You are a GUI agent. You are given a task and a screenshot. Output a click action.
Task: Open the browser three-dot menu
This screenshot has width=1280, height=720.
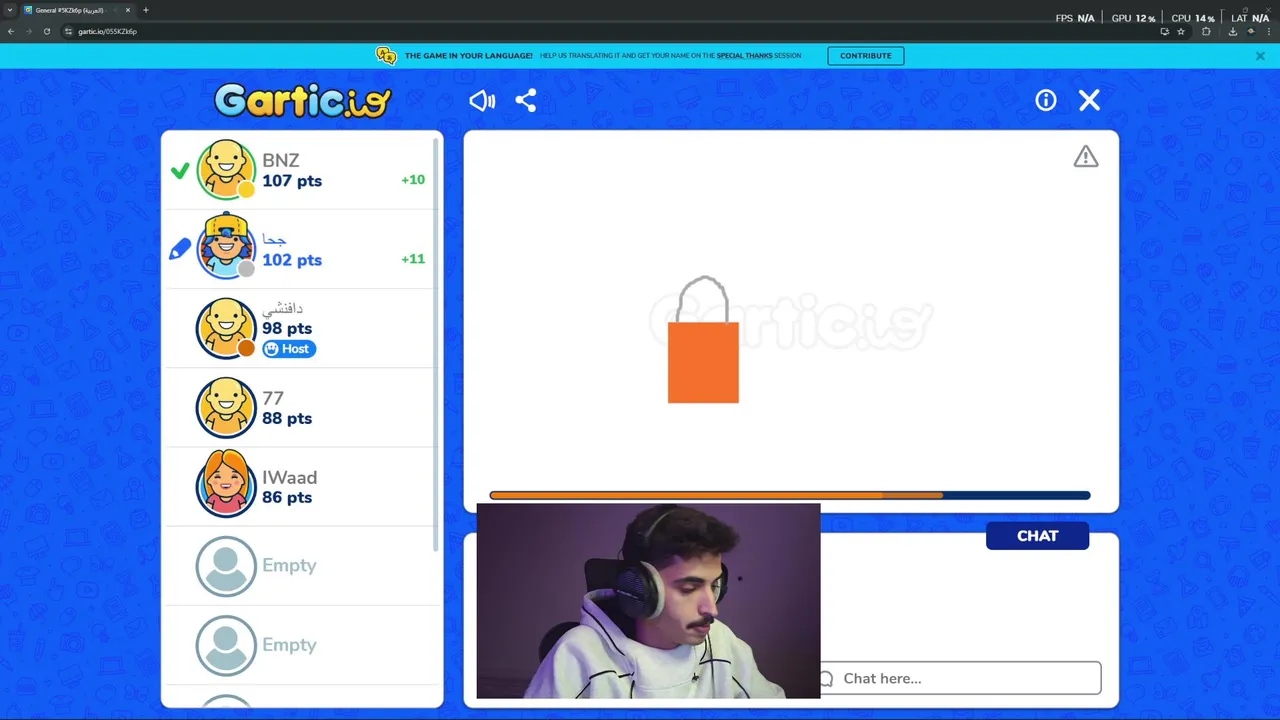click(1269, 31)
